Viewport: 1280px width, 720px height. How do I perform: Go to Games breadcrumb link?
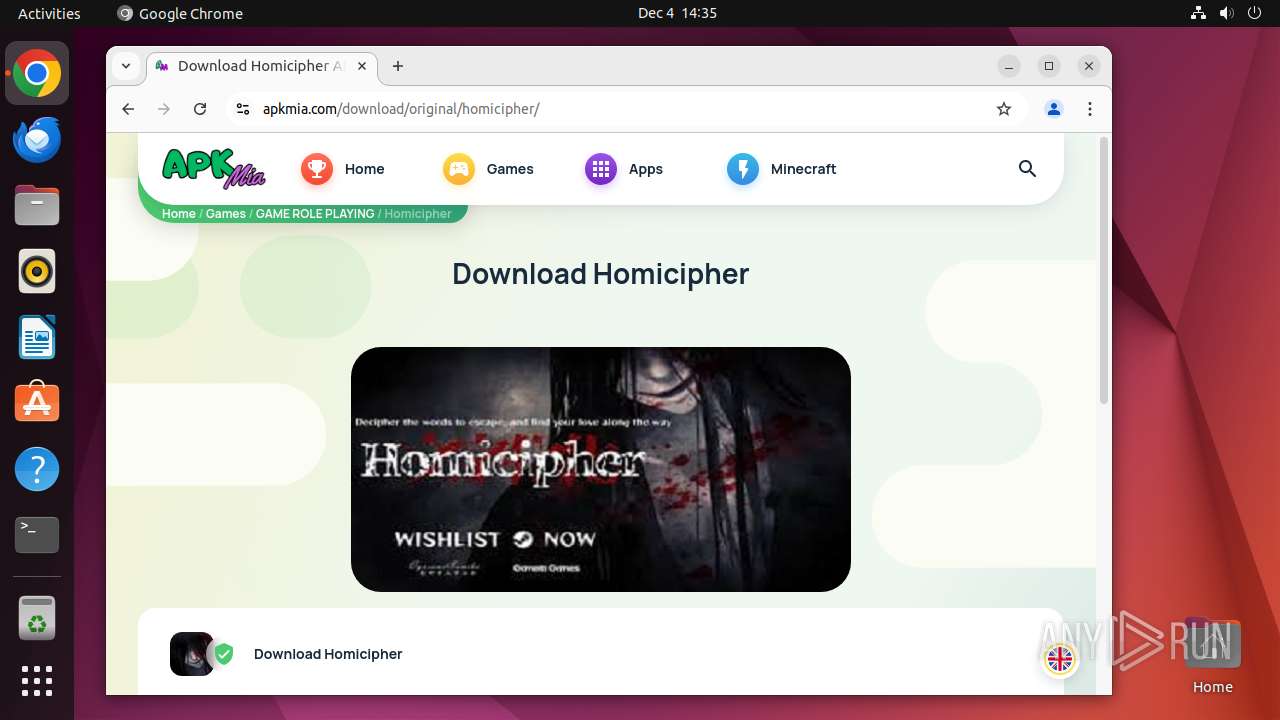coord(226,214)
